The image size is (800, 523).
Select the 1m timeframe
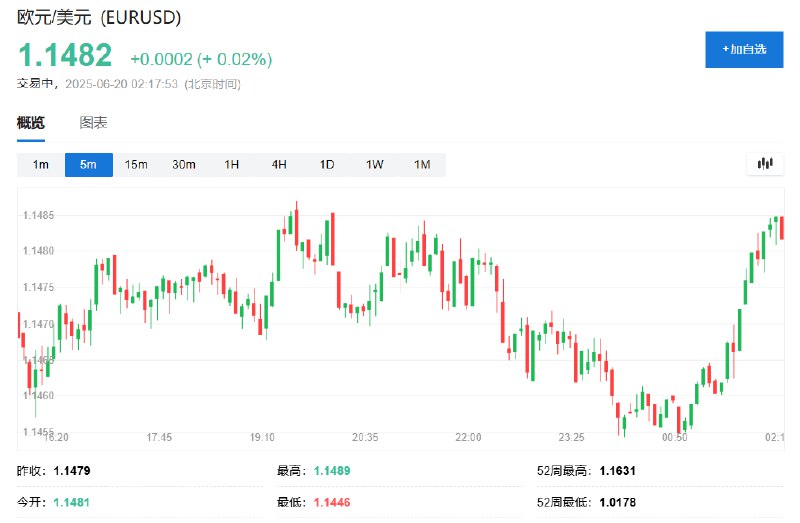(x=41, y=165)
